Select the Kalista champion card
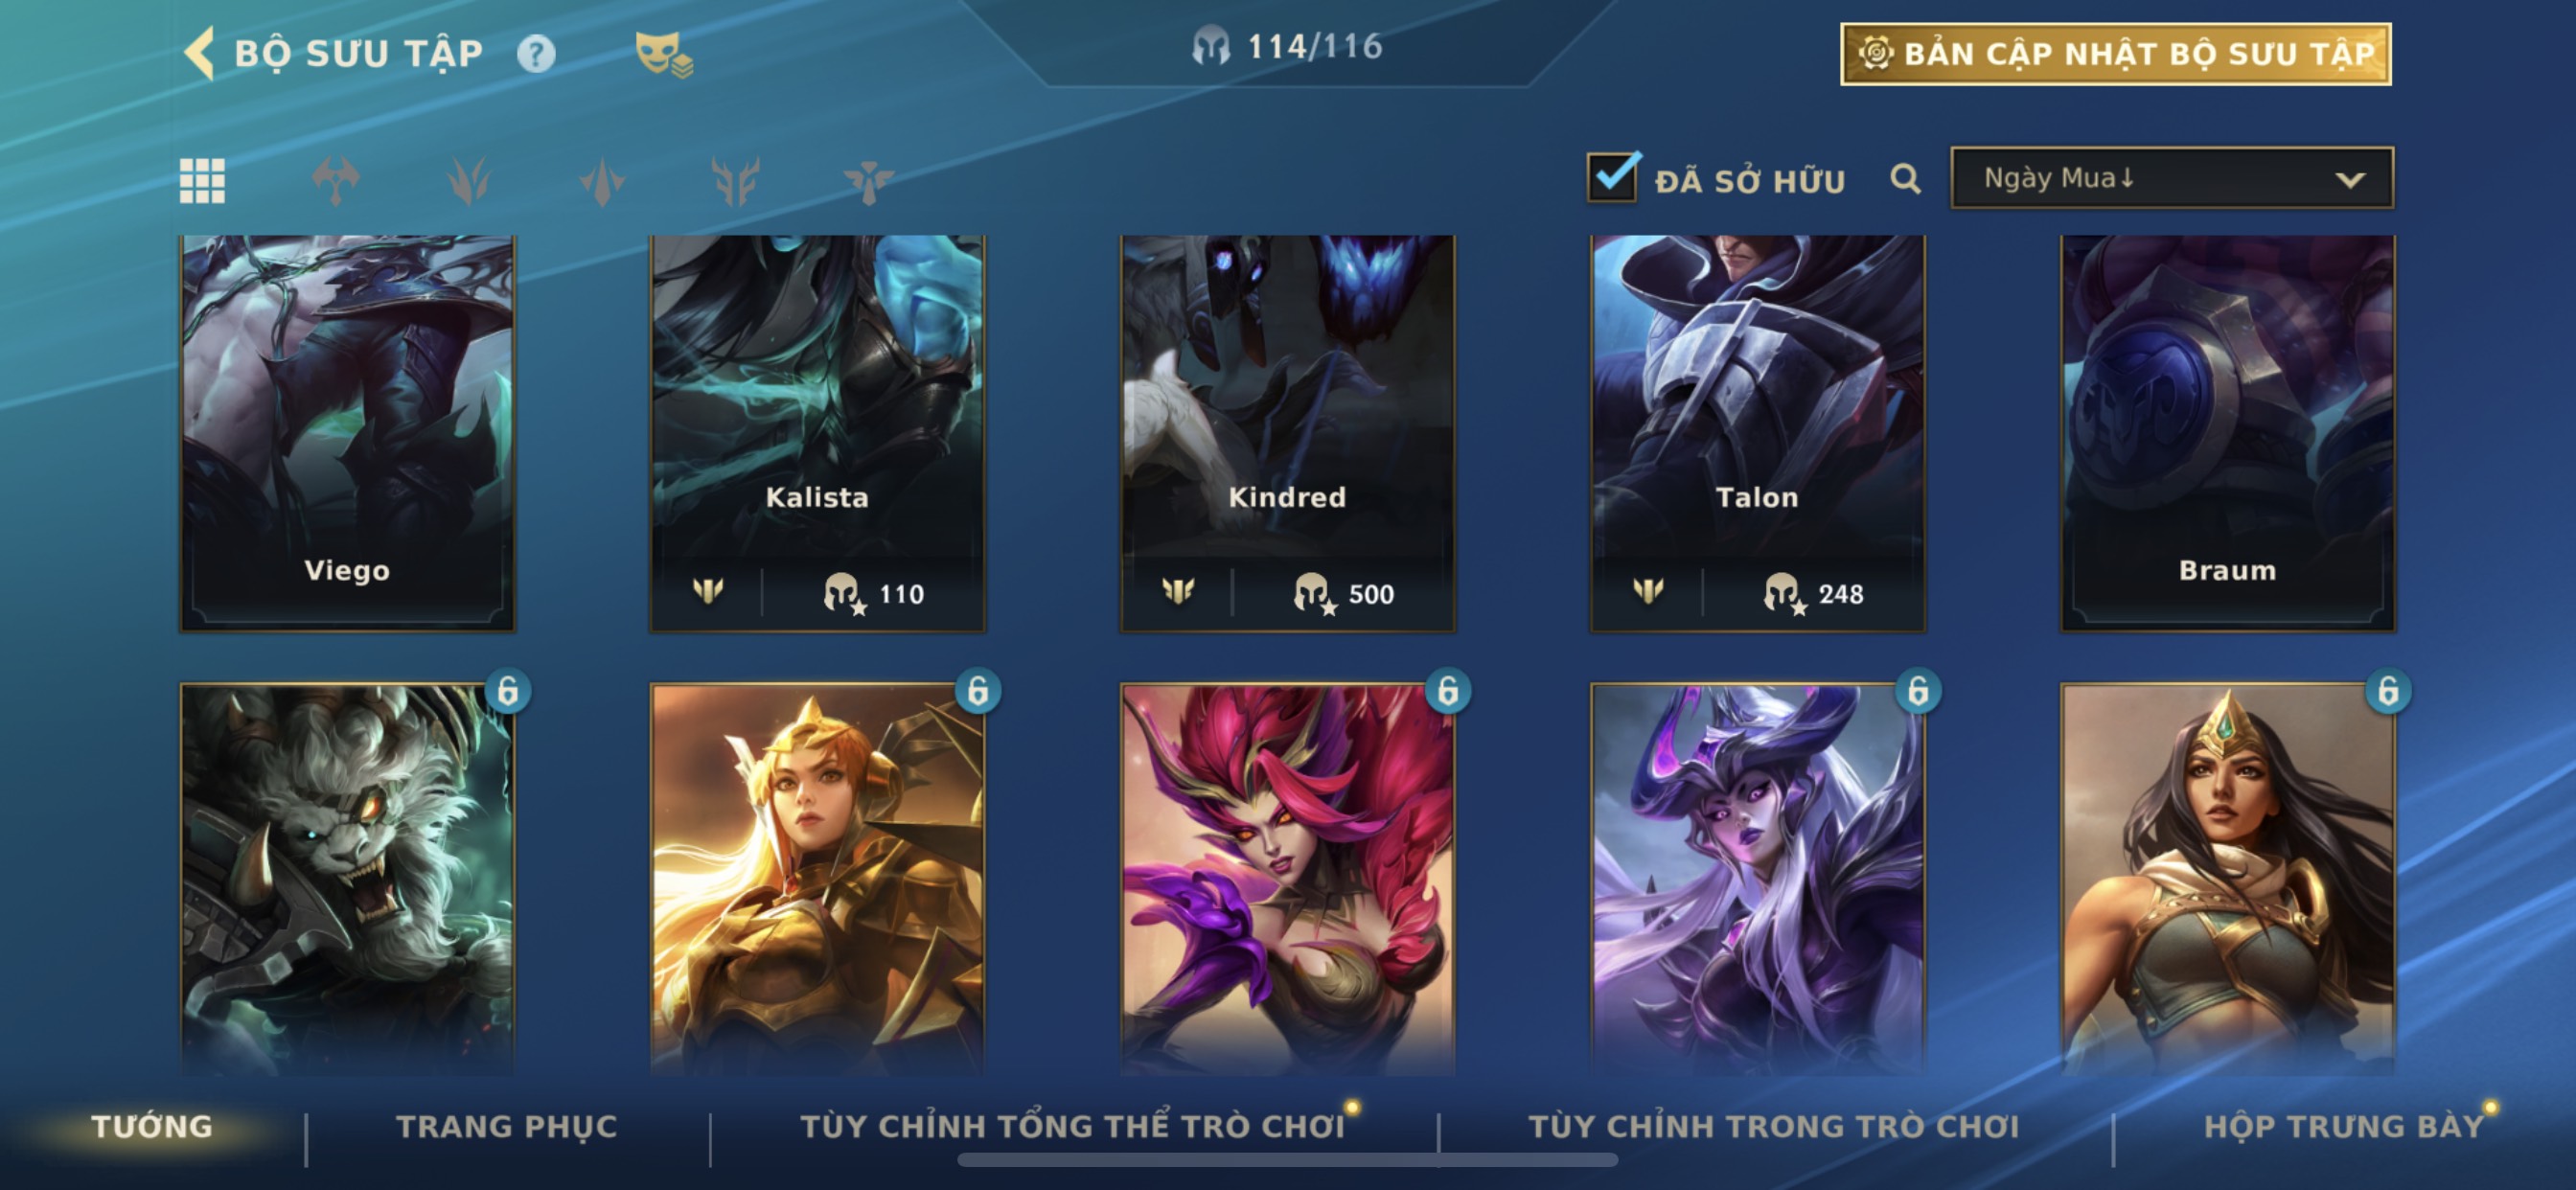 coord(818,433)
